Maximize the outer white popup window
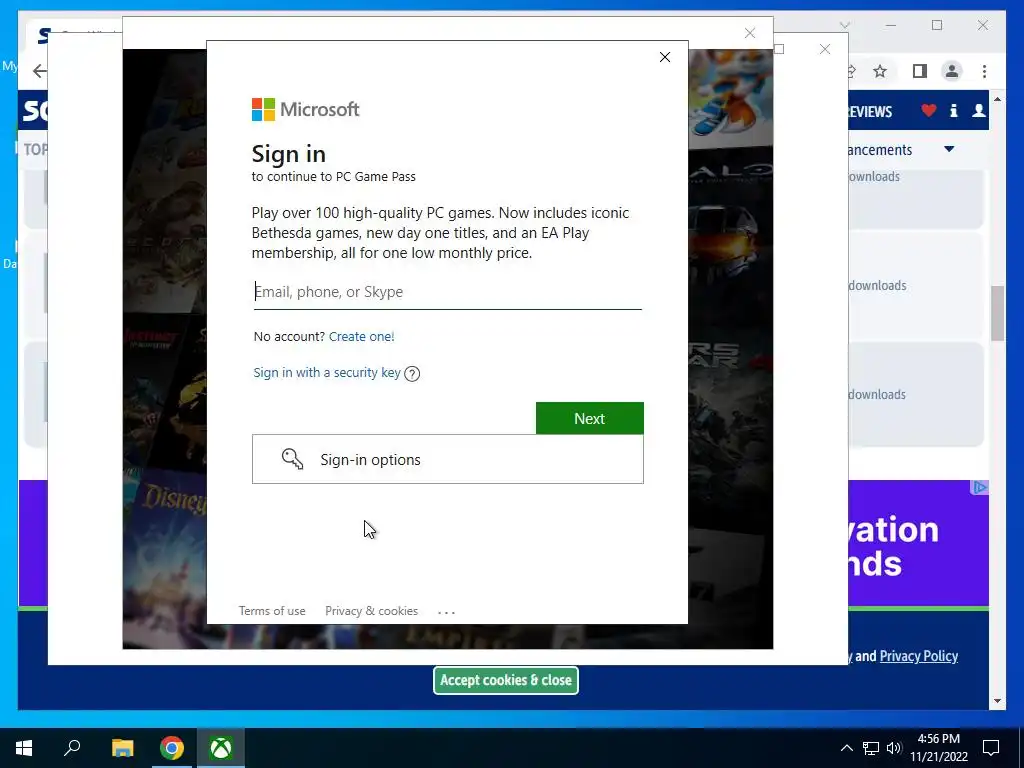Image resolution: width=1024 pixels, height=768 pixels. 778,49
